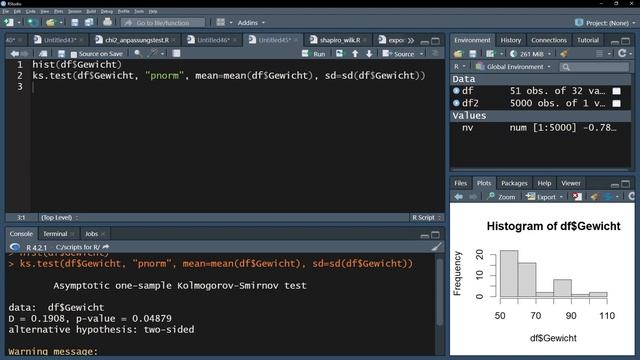Open Project: (None) dropdown
Image resolution: width=640 pixels, height=360 pixels.
click(605, 23)
